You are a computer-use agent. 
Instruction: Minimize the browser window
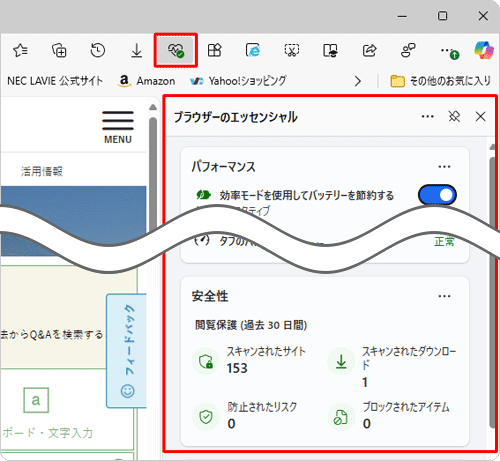402,16
